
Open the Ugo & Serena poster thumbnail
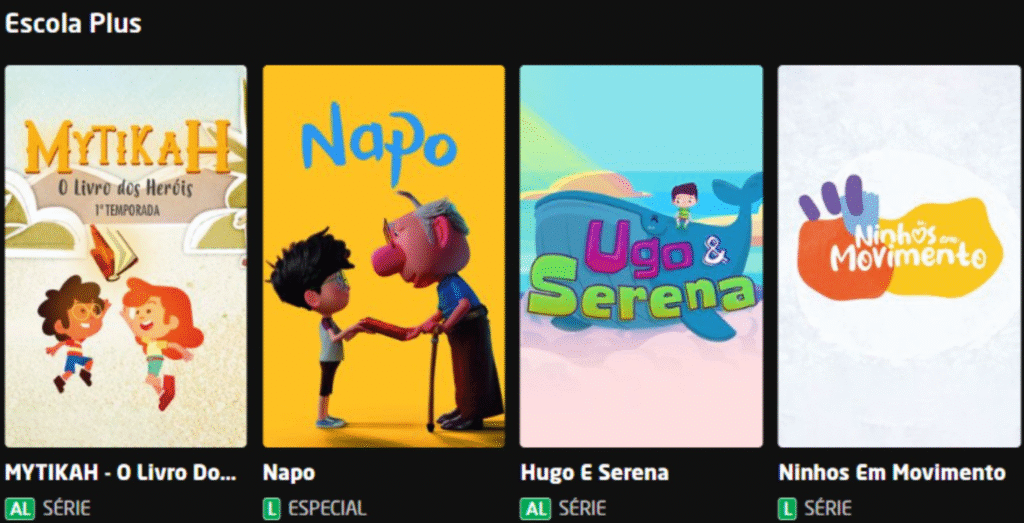click(641, 256)
